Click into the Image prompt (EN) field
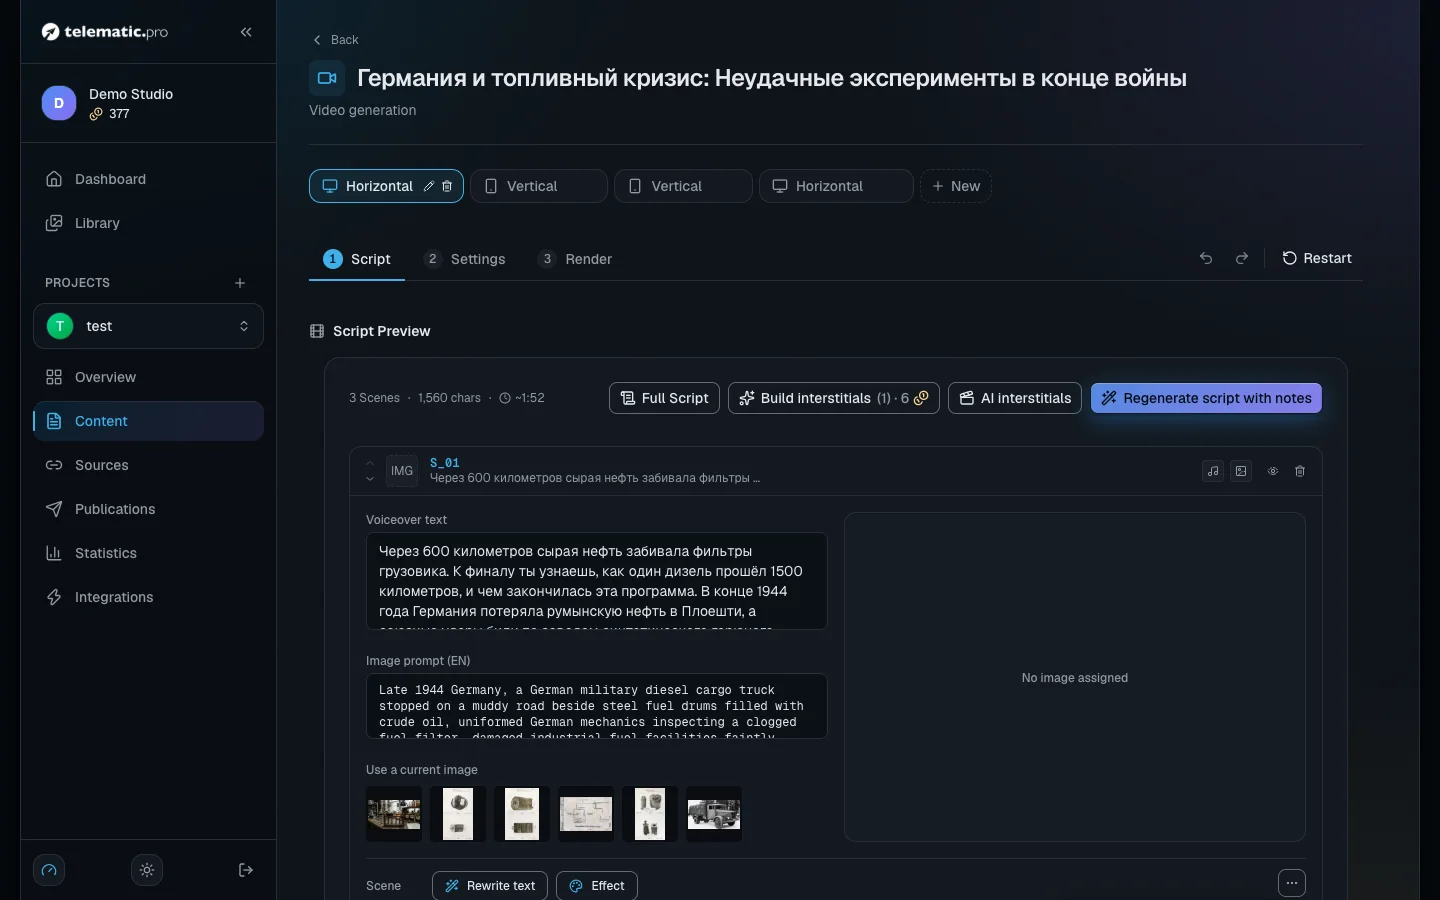This screenshot has height=900, width=1440. tap(597, 706)
